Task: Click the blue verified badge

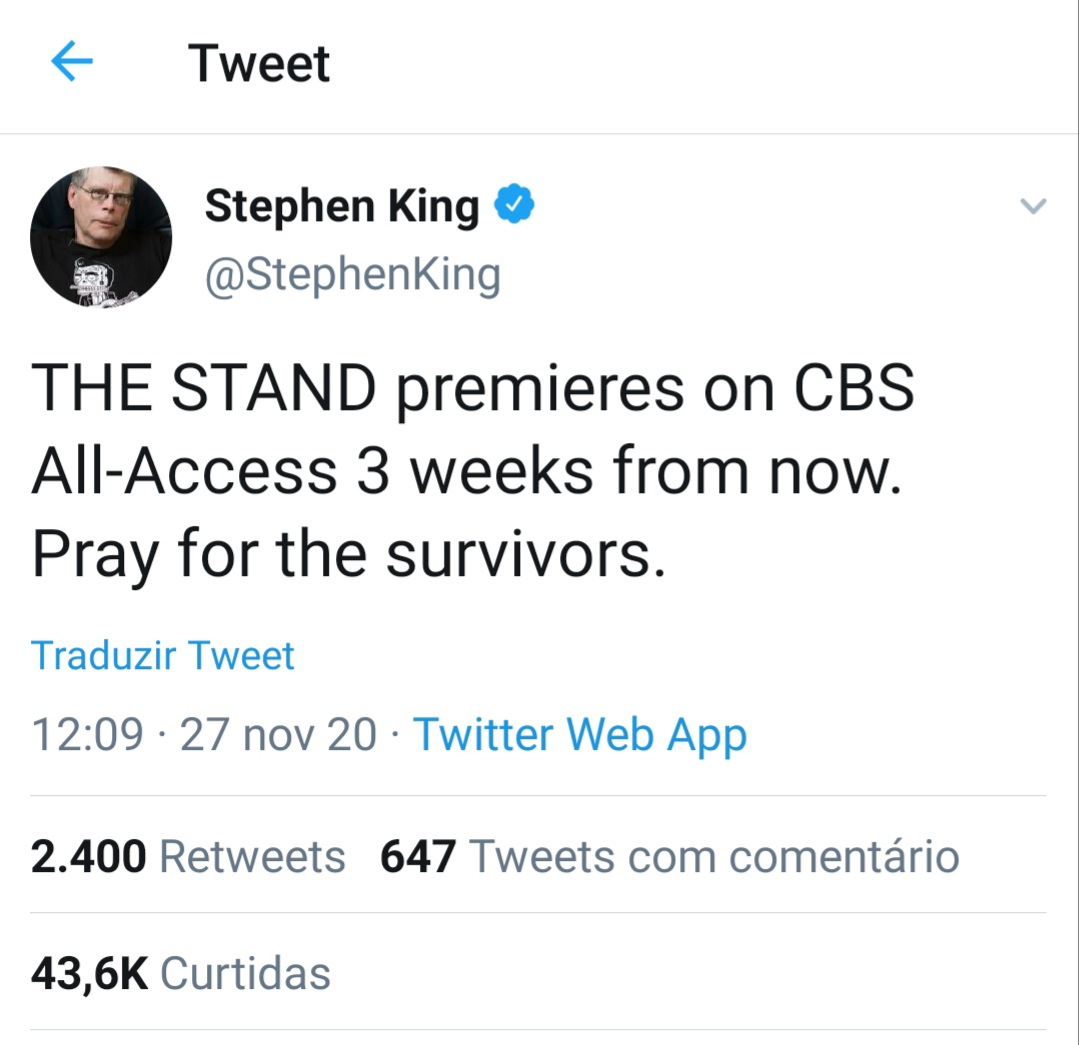Action: click(x=516, y=206)
